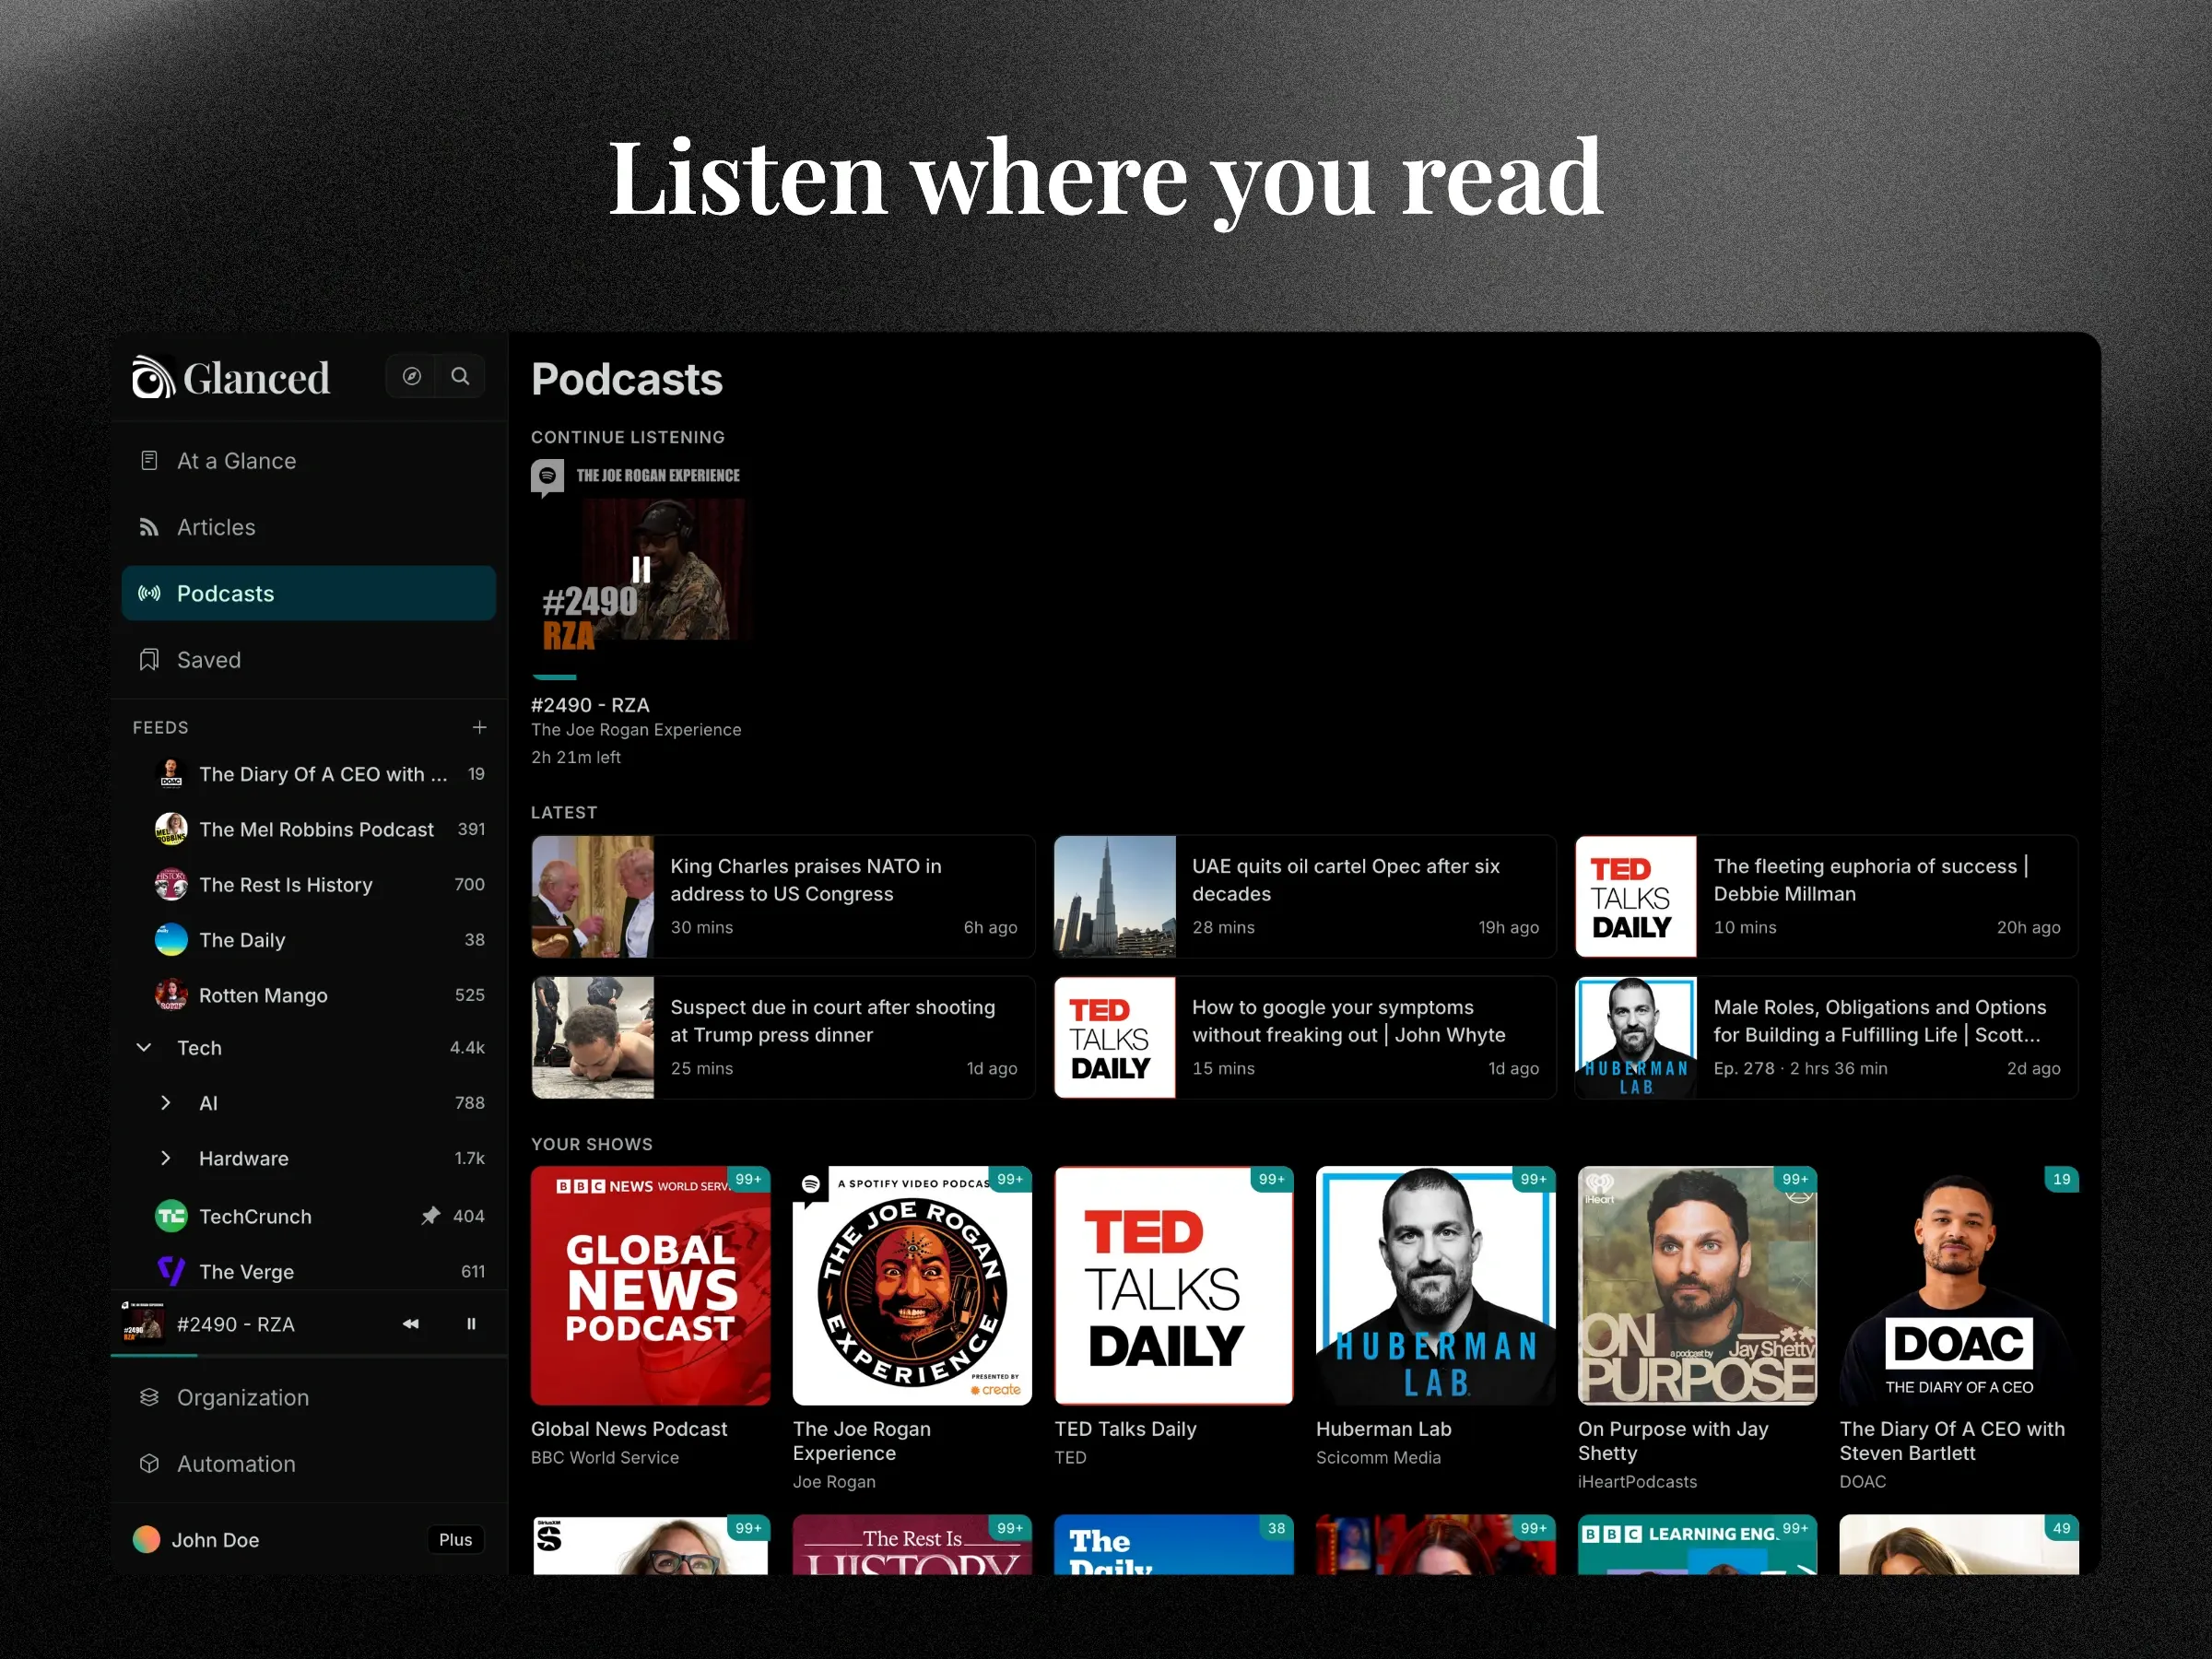Click the Saved bookmark icon

149,660
